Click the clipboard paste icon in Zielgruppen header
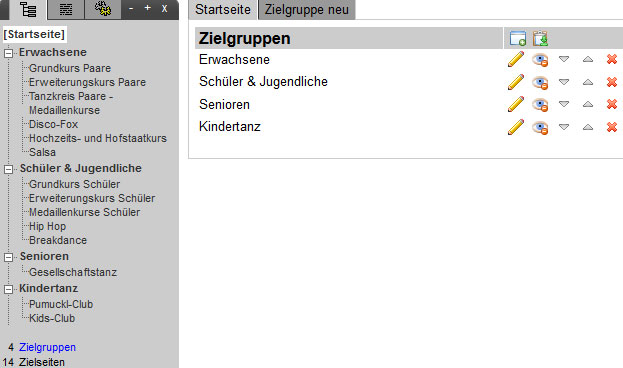The image size is (623, 368). pyautogui.click(x=540, y=39)
